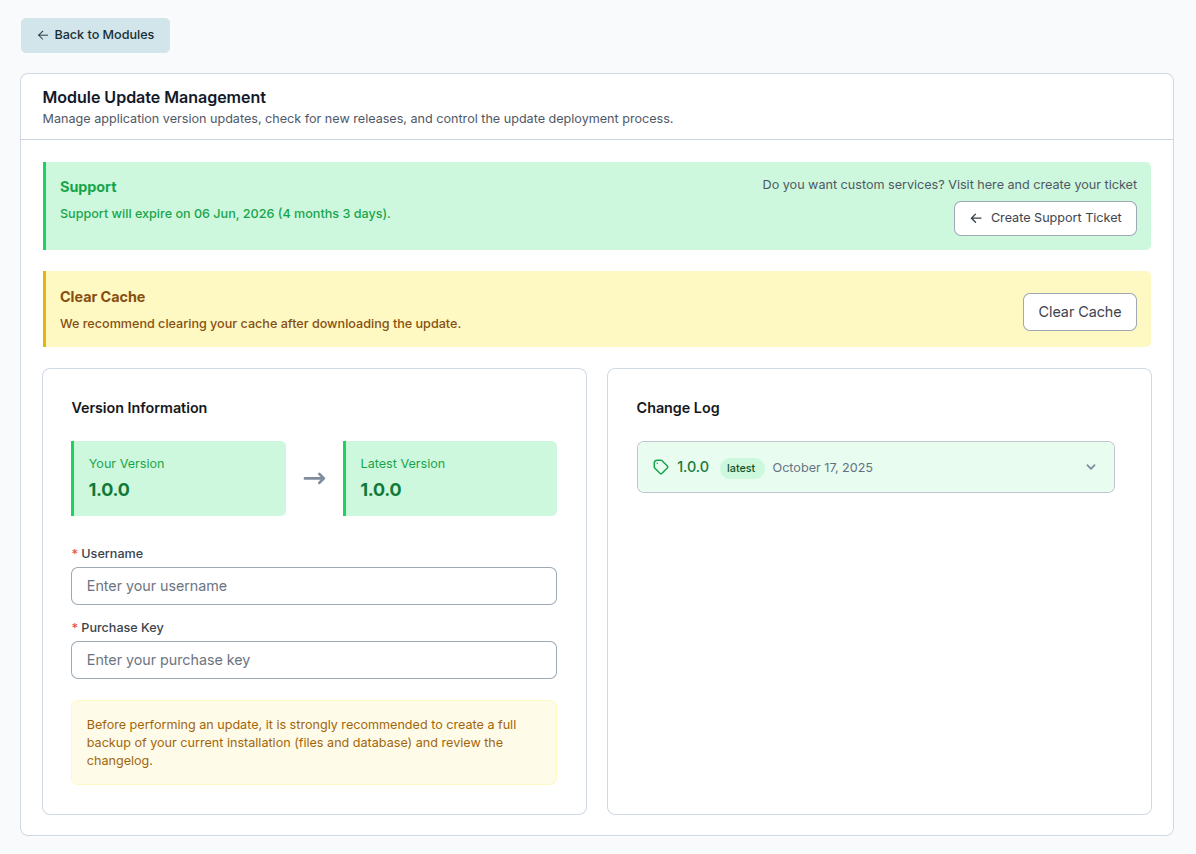Select the 'latest' badge in Change Log
This screenshot has width=1196, height=854.
(x=741, y=468)
